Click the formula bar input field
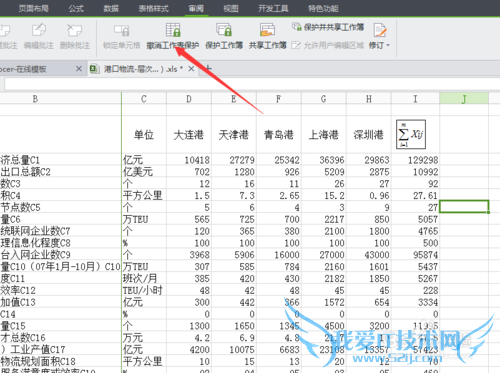This screenshot has width=500, height=373. [x=252, y=84]
